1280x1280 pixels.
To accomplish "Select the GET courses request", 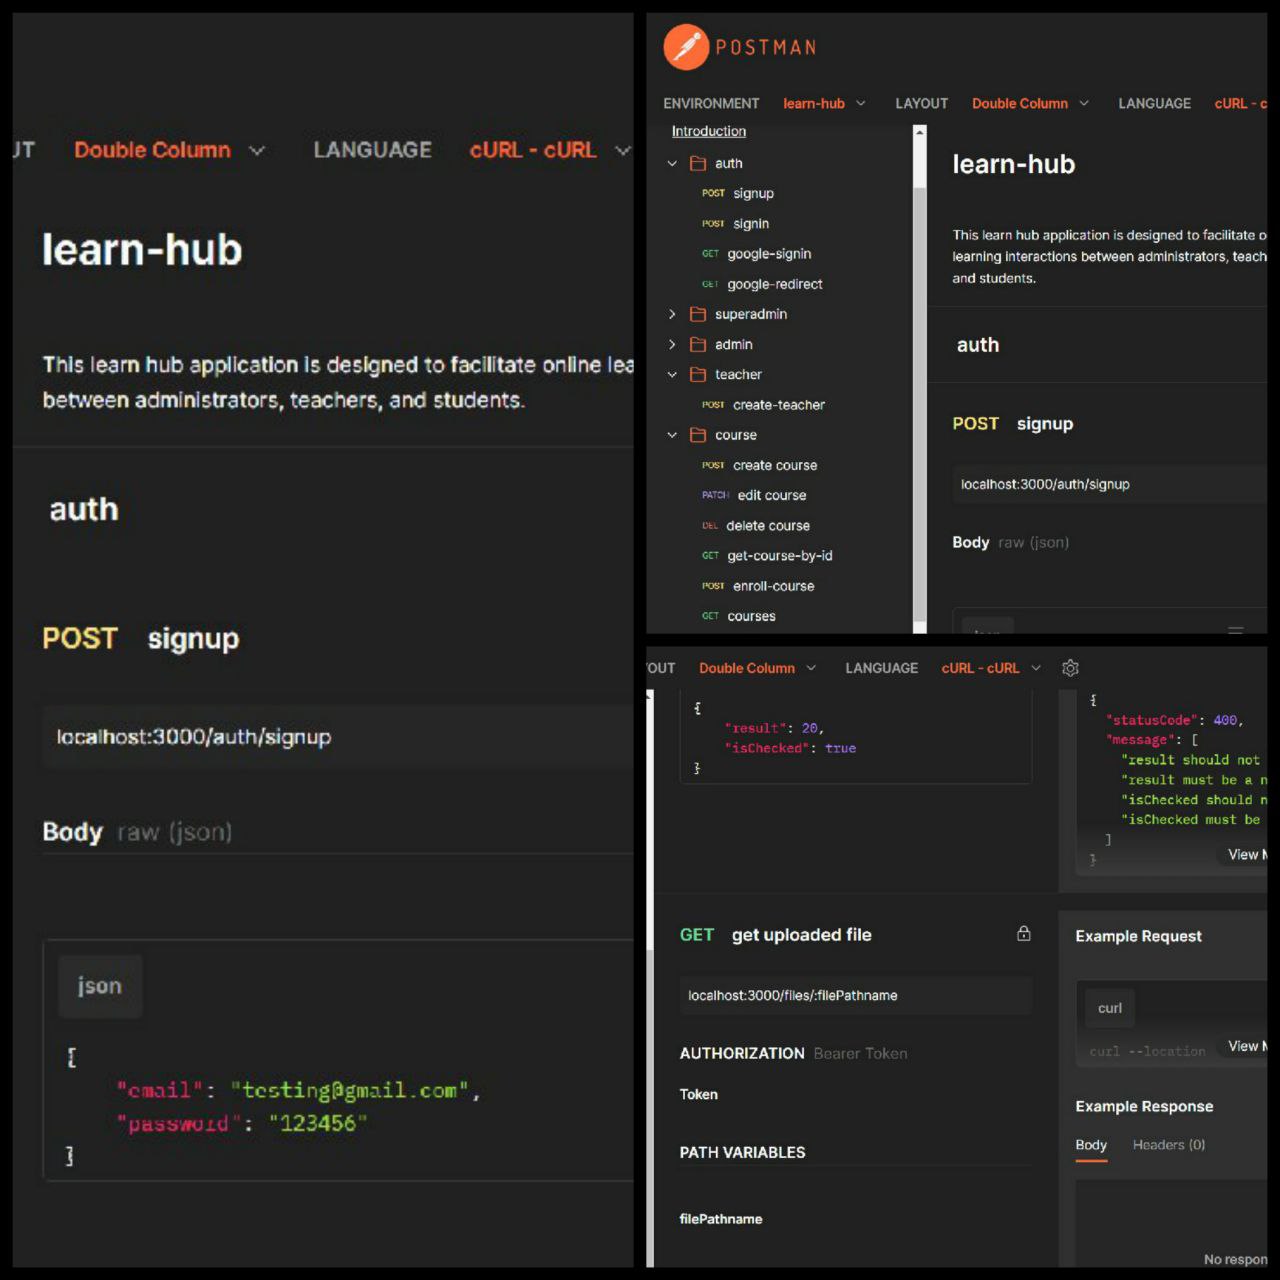I will point(738,616).
